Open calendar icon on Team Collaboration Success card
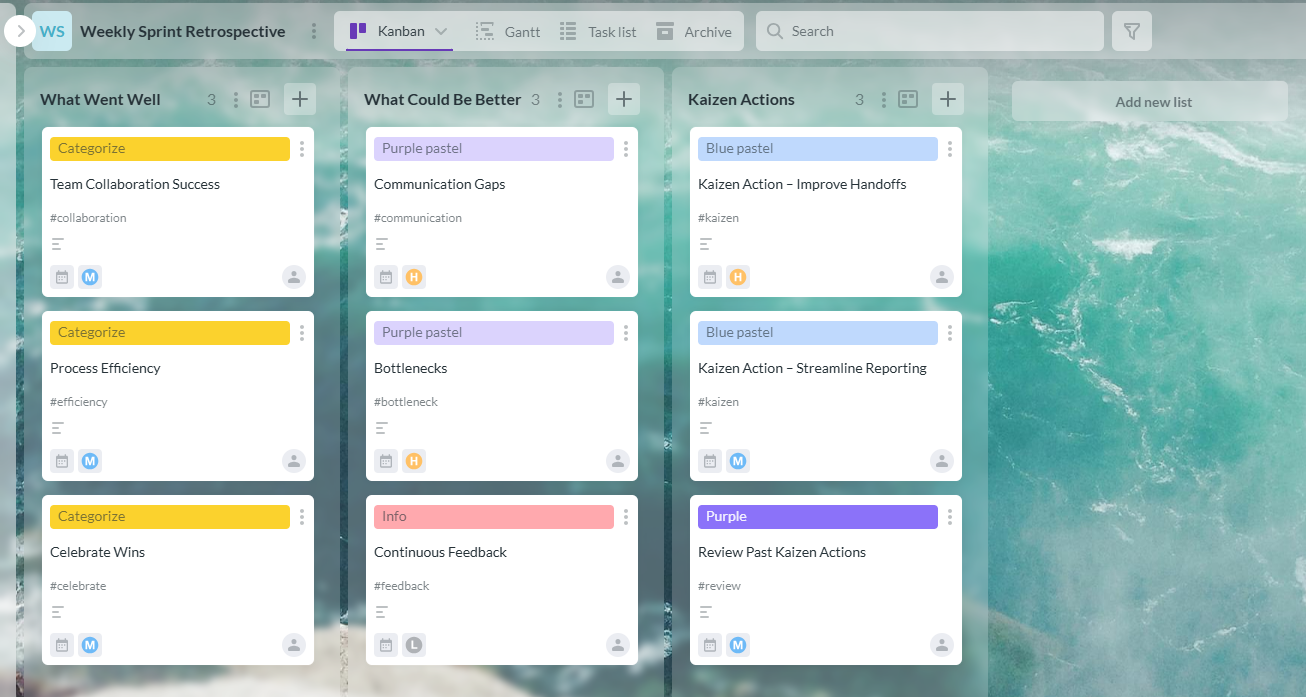This screenshot has width=1306, height=697. click(x=62, y=277)
